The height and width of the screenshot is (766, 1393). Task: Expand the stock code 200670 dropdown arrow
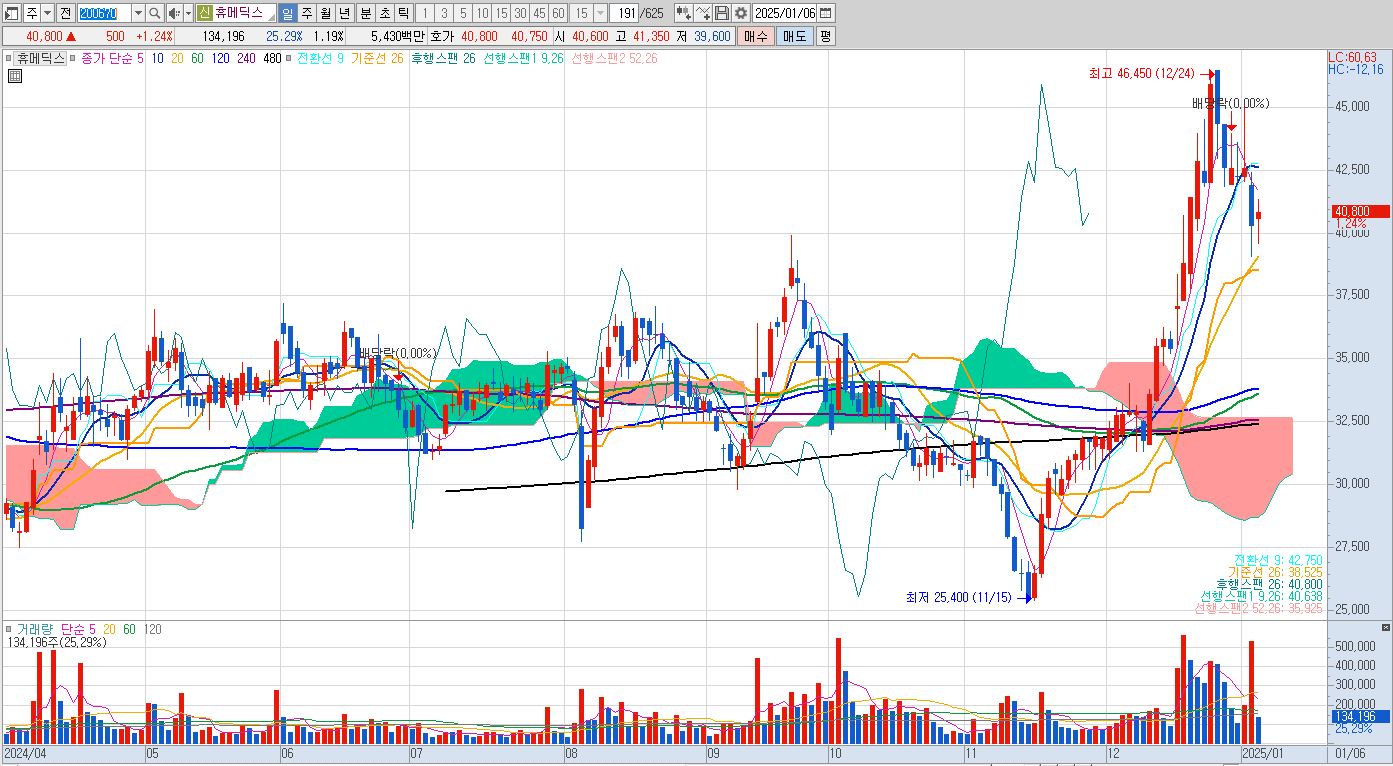point(138,13)
